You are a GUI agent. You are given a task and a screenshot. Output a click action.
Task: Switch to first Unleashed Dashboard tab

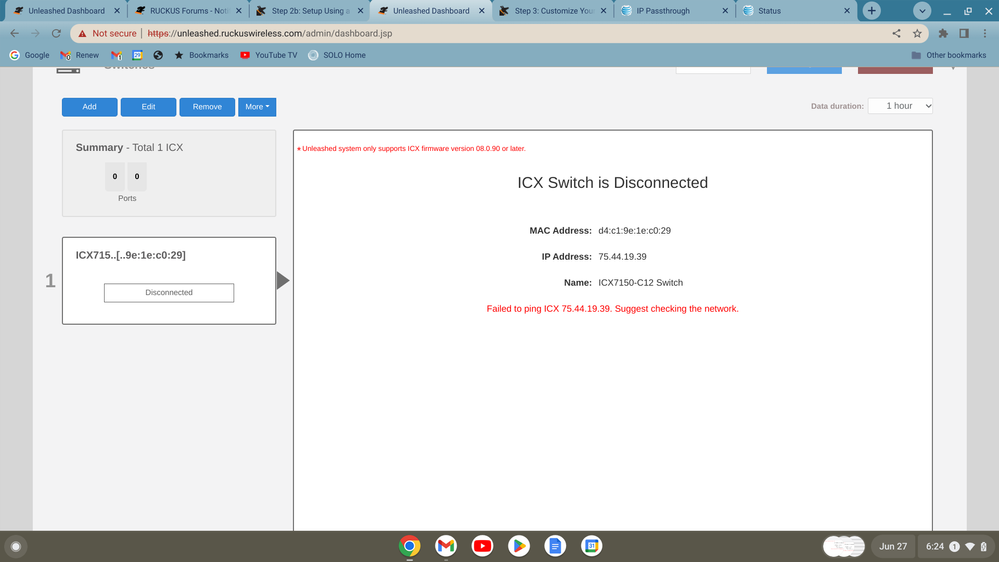pyautogui.click(x=66, y=11)
